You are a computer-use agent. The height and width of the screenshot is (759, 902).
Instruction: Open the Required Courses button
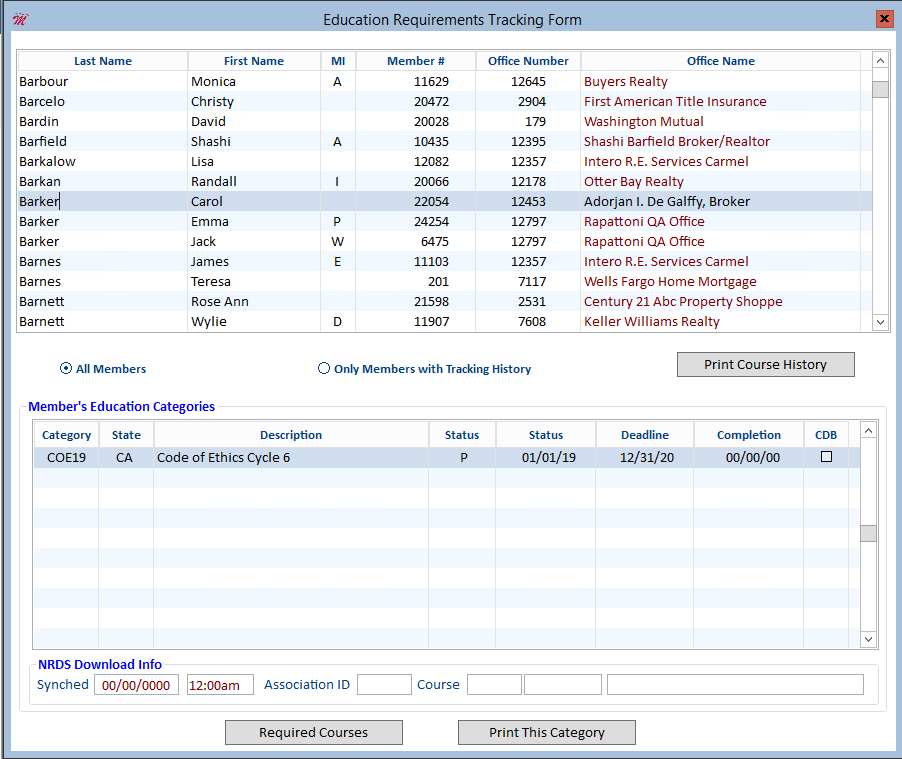point(314,733)
